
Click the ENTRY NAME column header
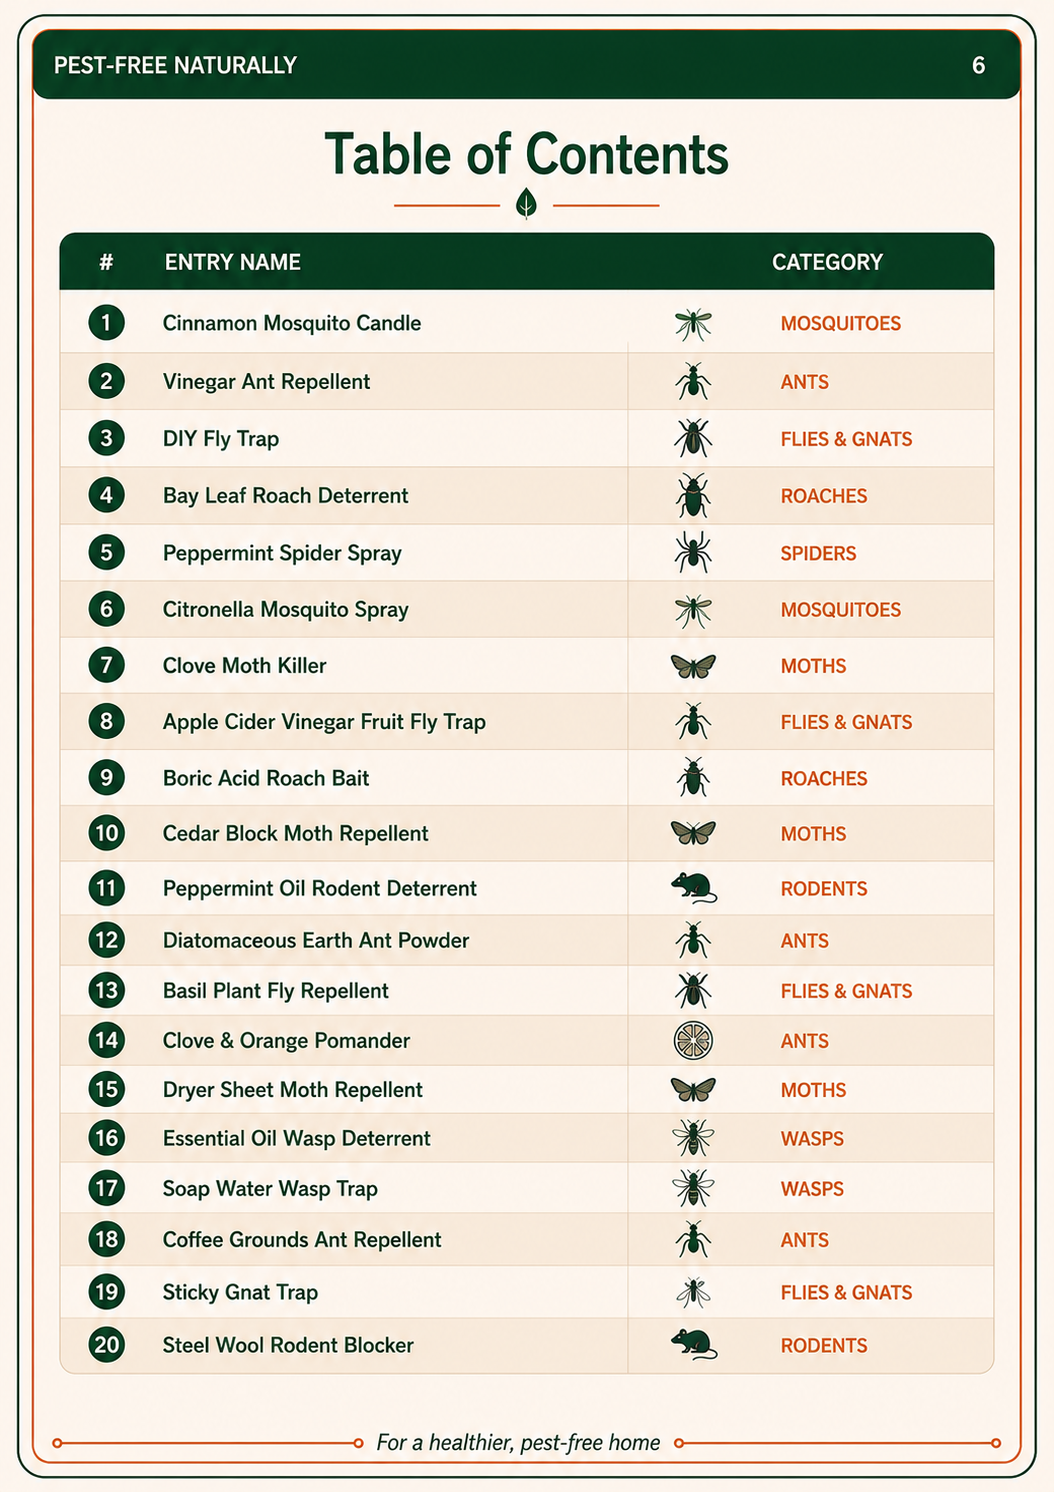(x=233, y=262)
